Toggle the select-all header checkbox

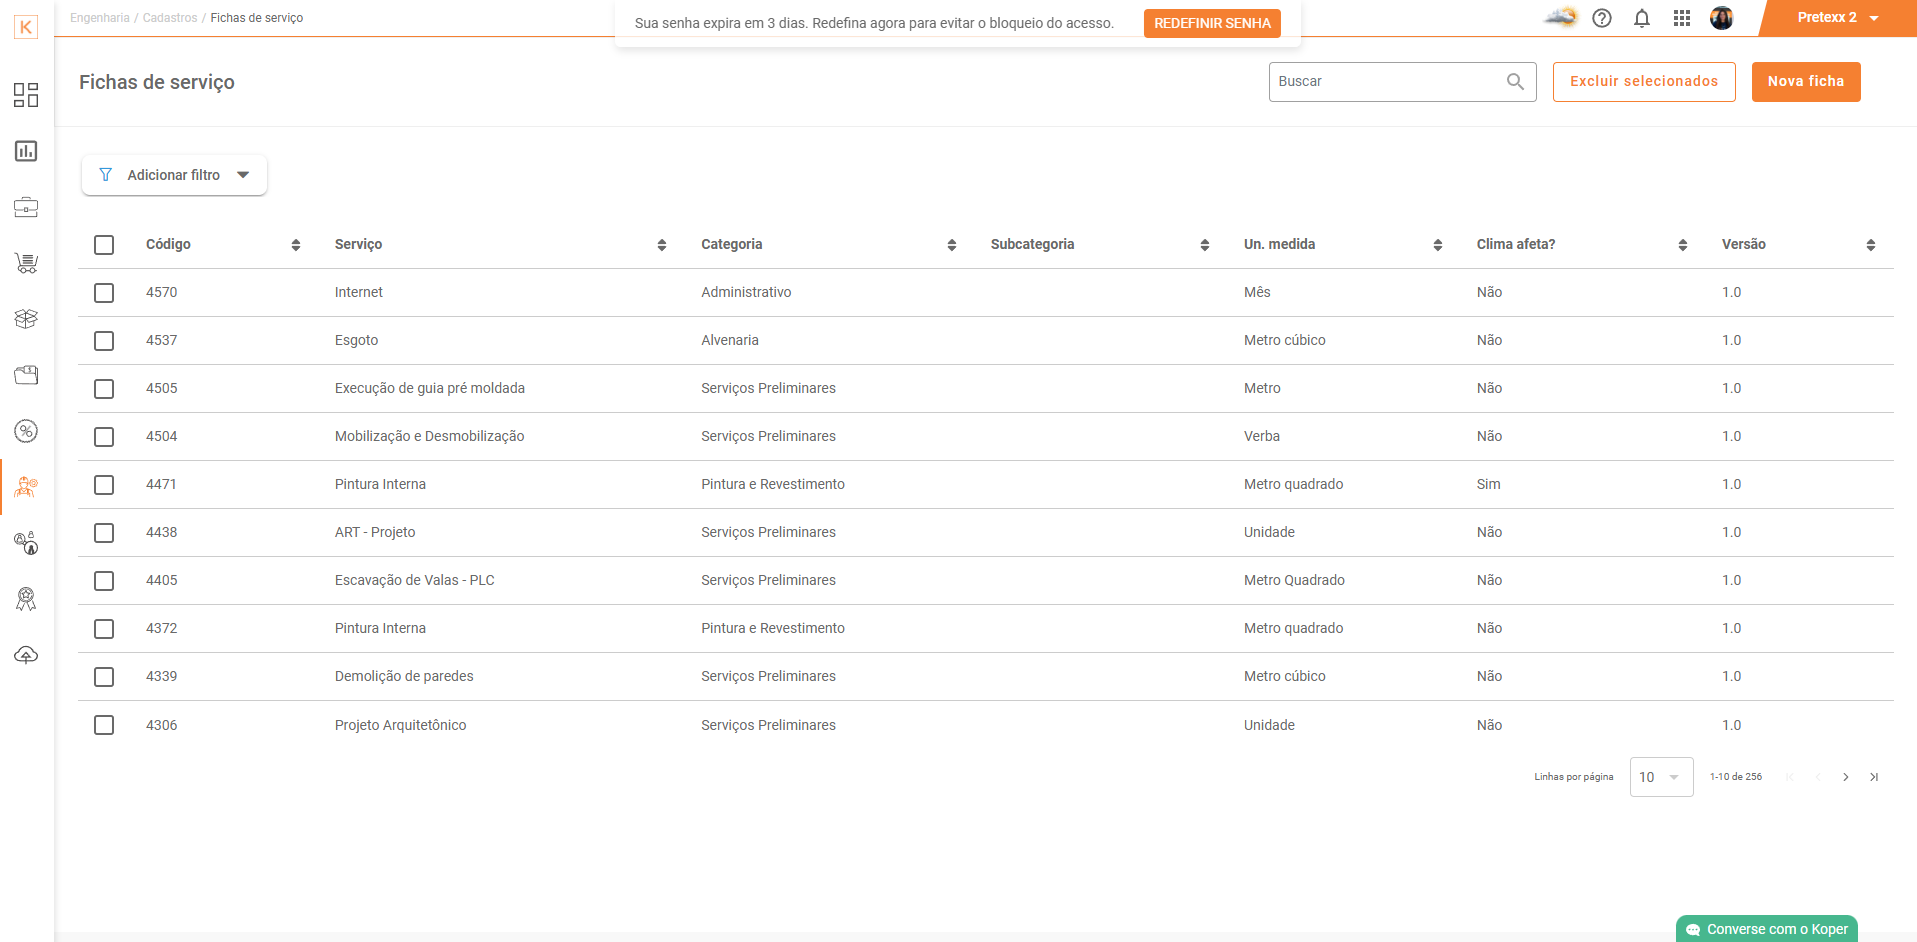104,245
